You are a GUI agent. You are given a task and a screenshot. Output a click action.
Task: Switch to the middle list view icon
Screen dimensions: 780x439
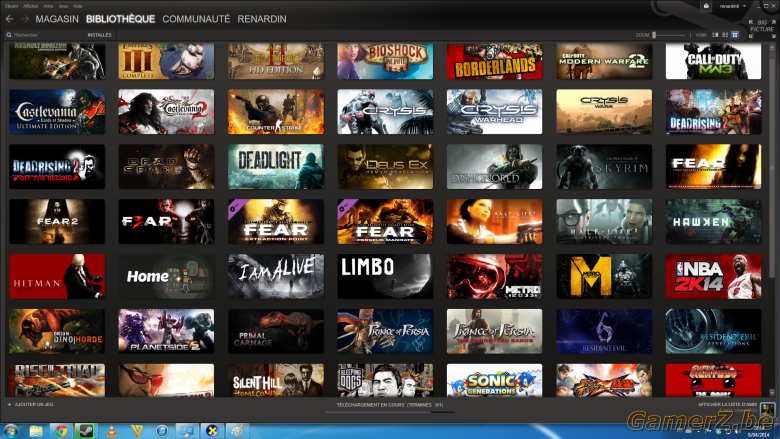(725, 35)
